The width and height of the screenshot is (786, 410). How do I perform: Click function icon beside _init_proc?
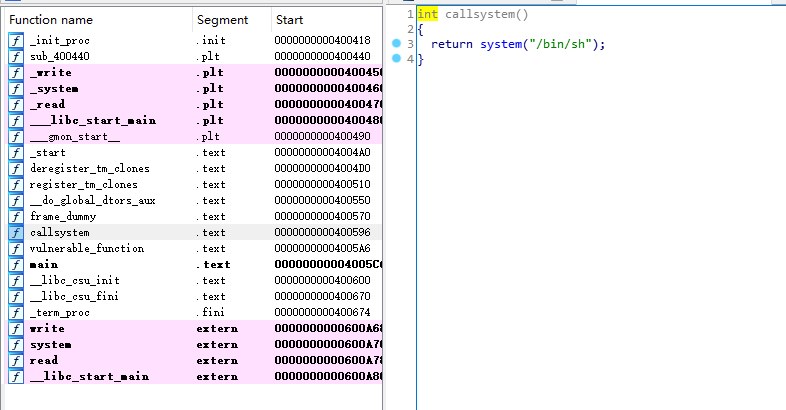point(16,40)
